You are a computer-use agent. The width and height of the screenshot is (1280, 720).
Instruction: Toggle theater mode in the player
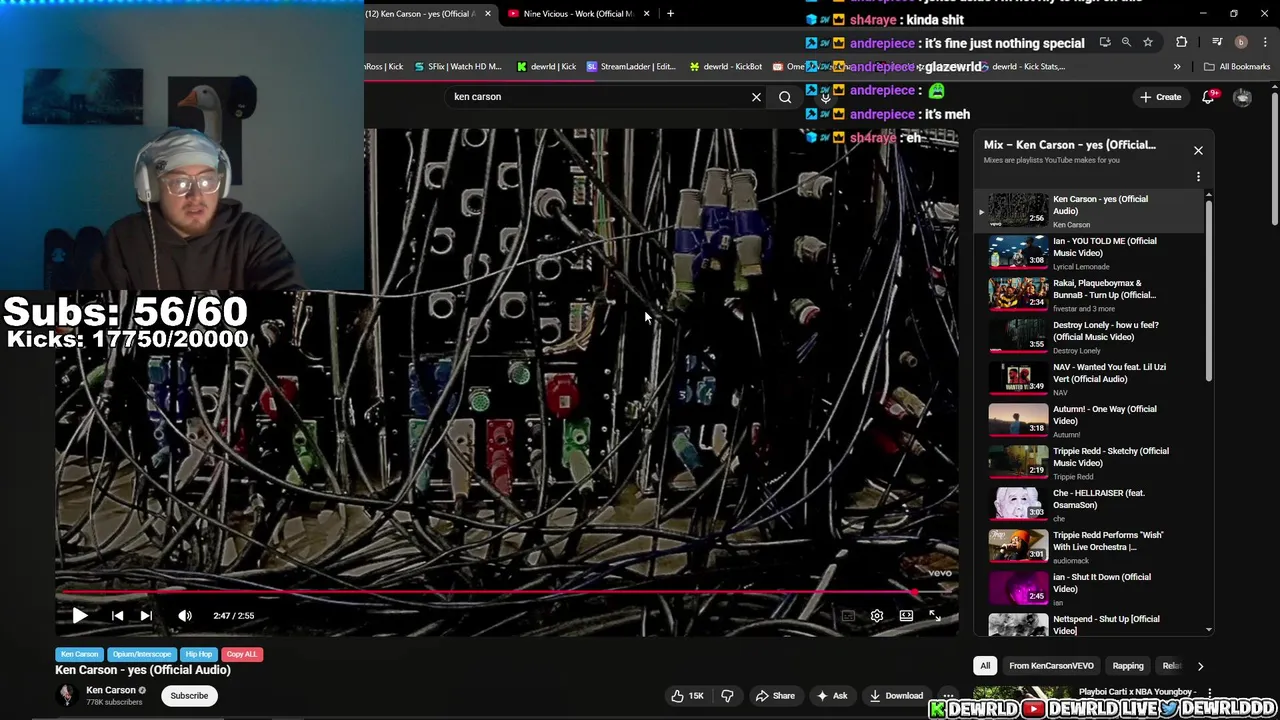click(906, 616)
